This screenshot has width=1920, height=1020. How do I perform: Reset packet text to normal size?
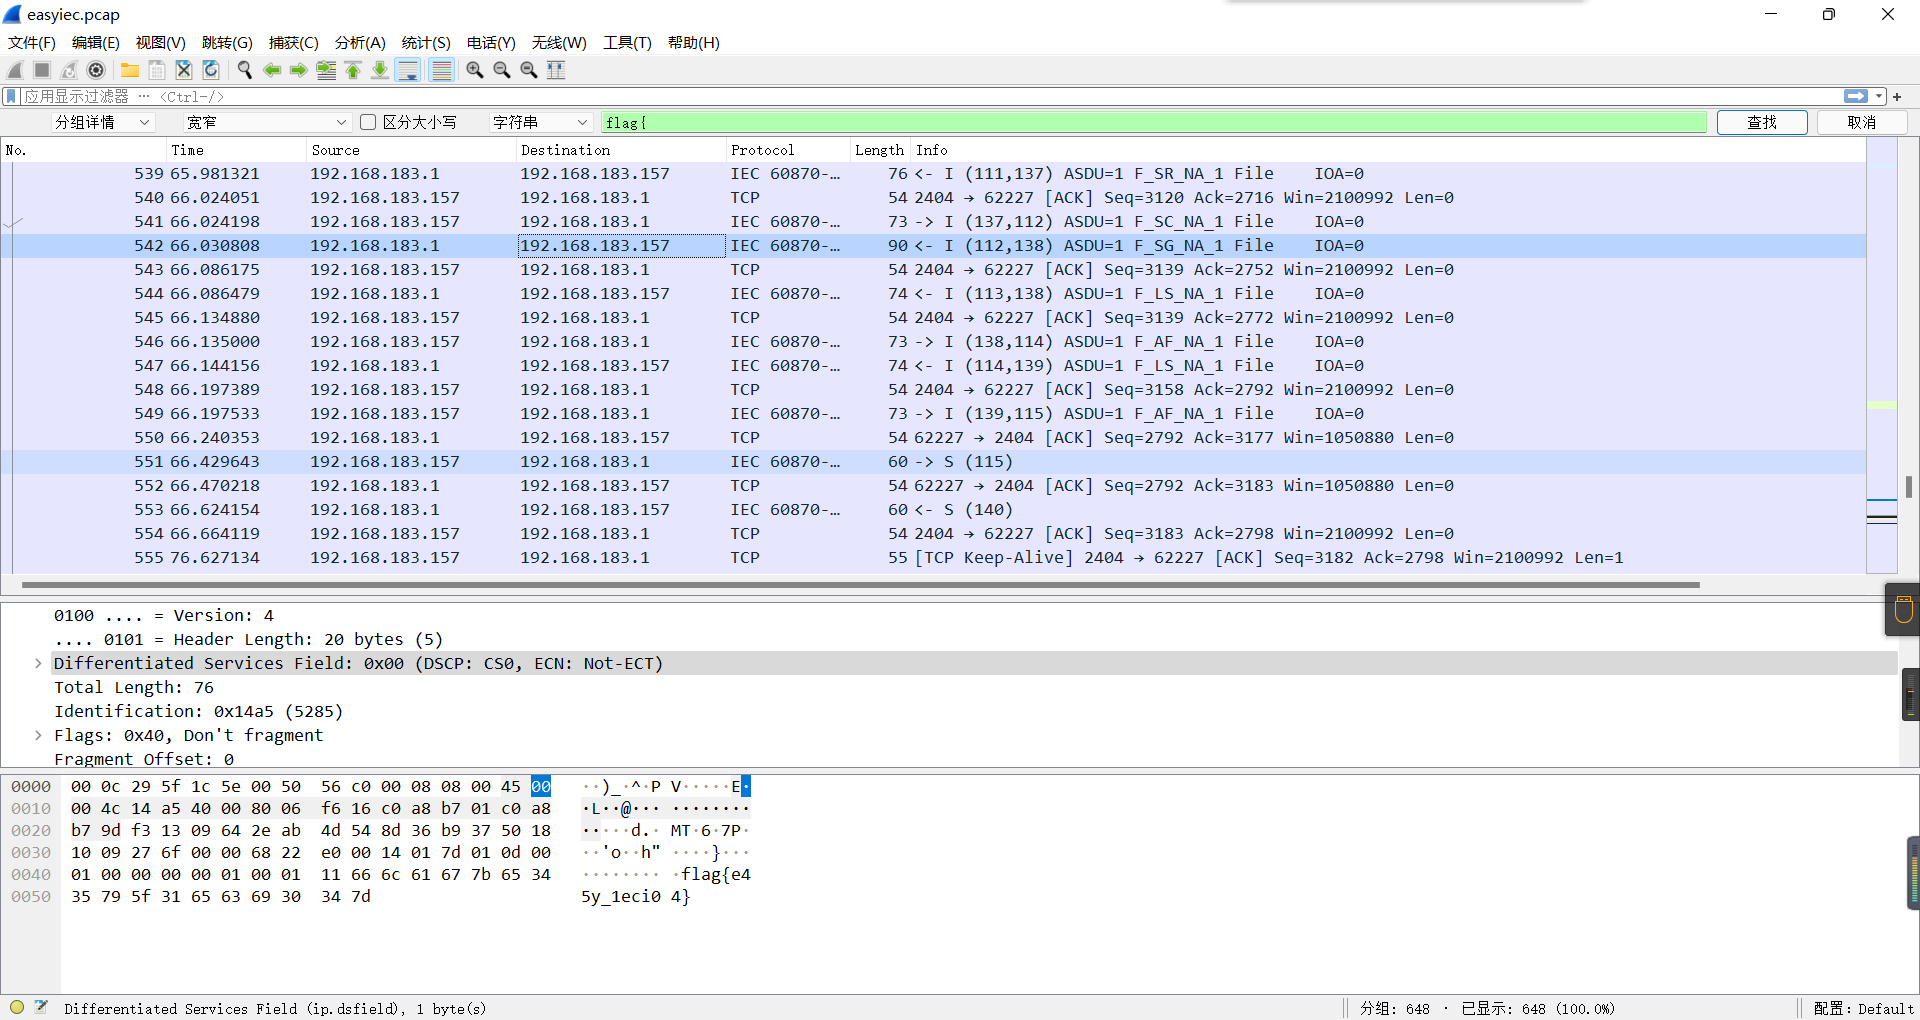529,70
